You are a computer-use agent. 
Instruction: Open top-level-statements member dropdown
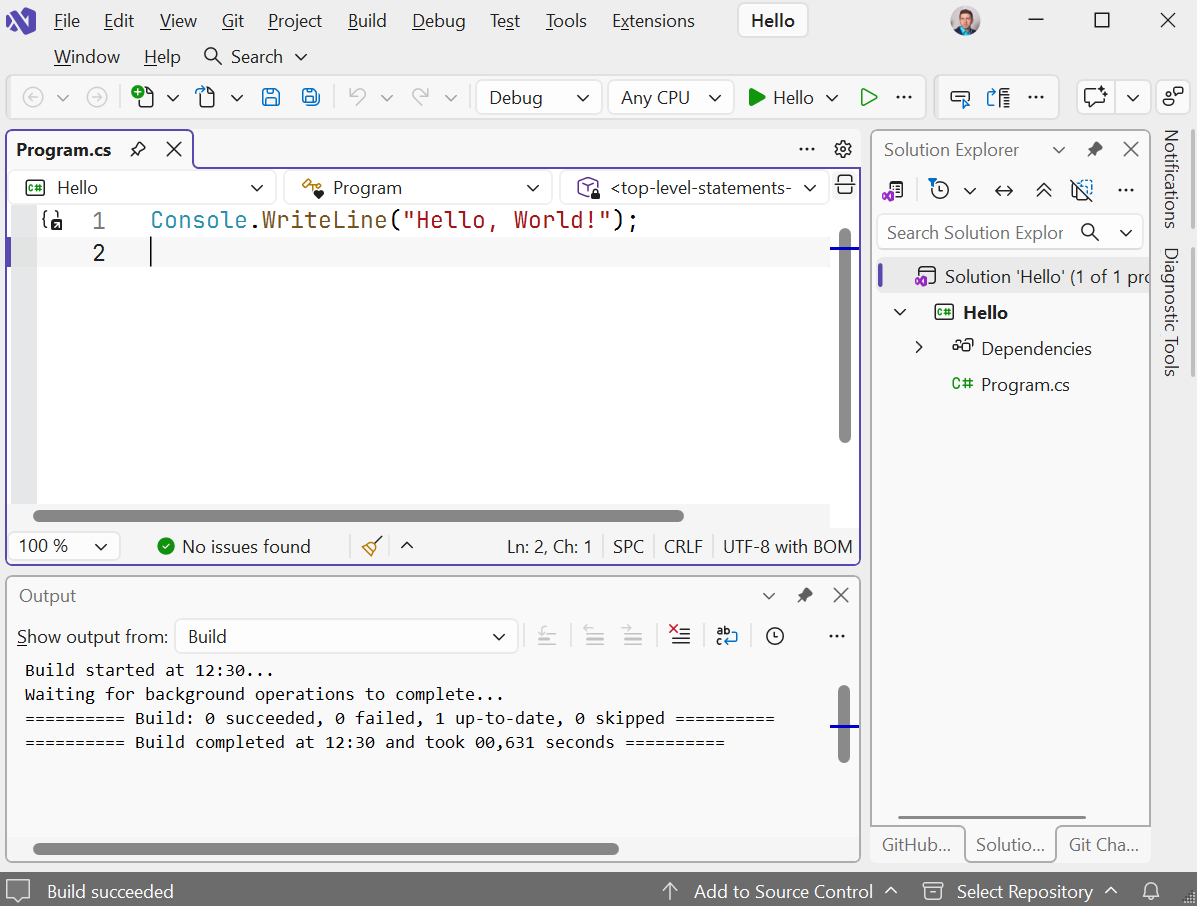point(695,188)
